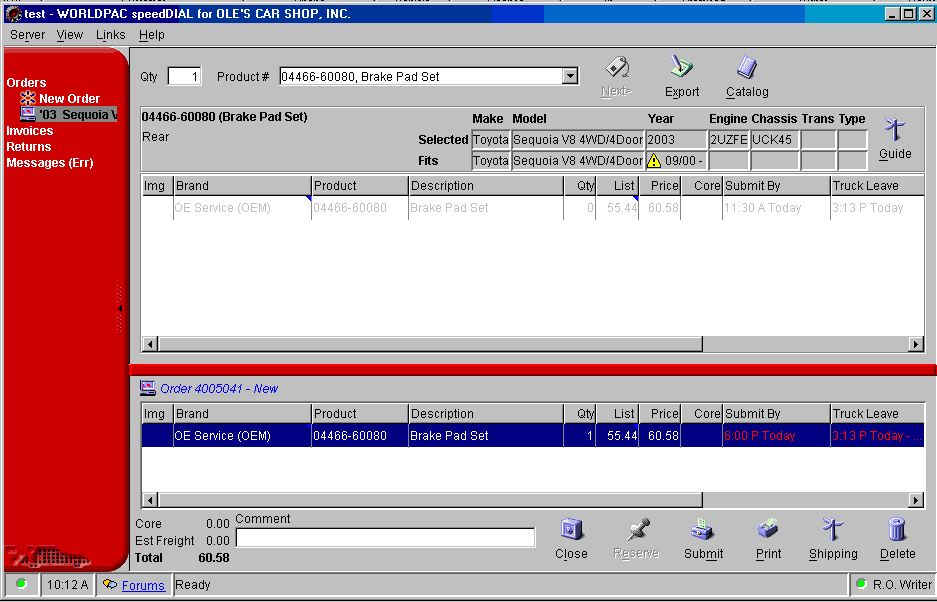Open Invoices in the sidebar
937x602 pixels.
point(29,130)
